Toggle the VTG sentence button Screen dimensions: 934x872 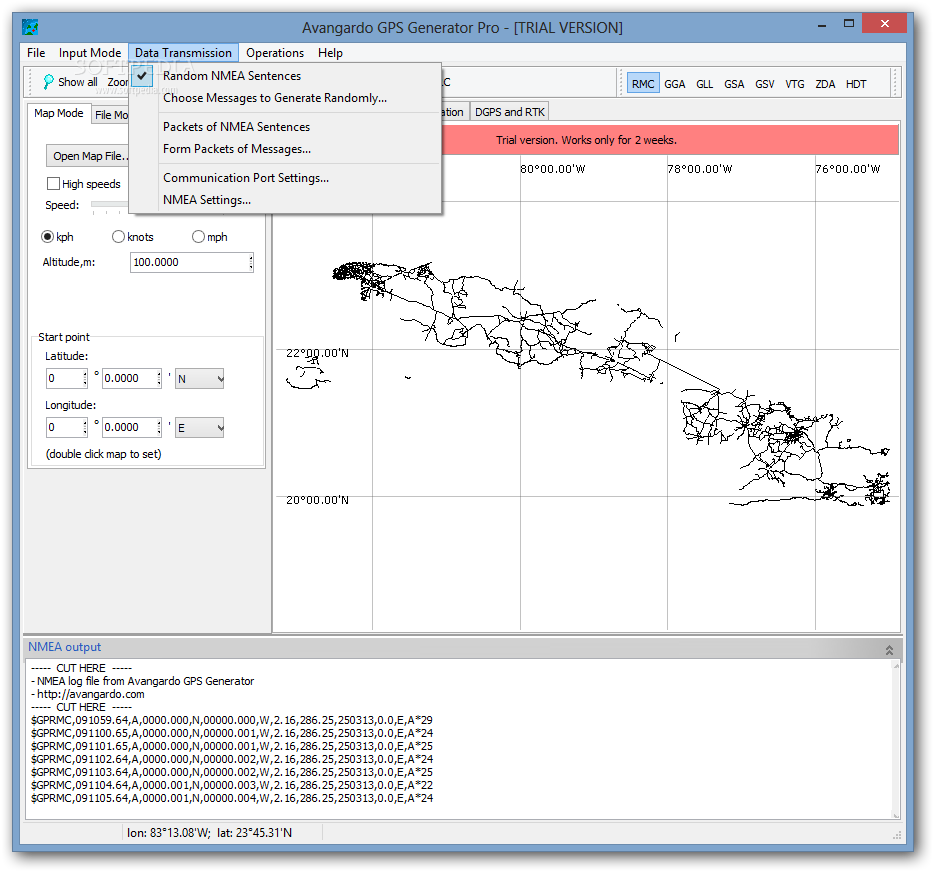pos(795,84)
